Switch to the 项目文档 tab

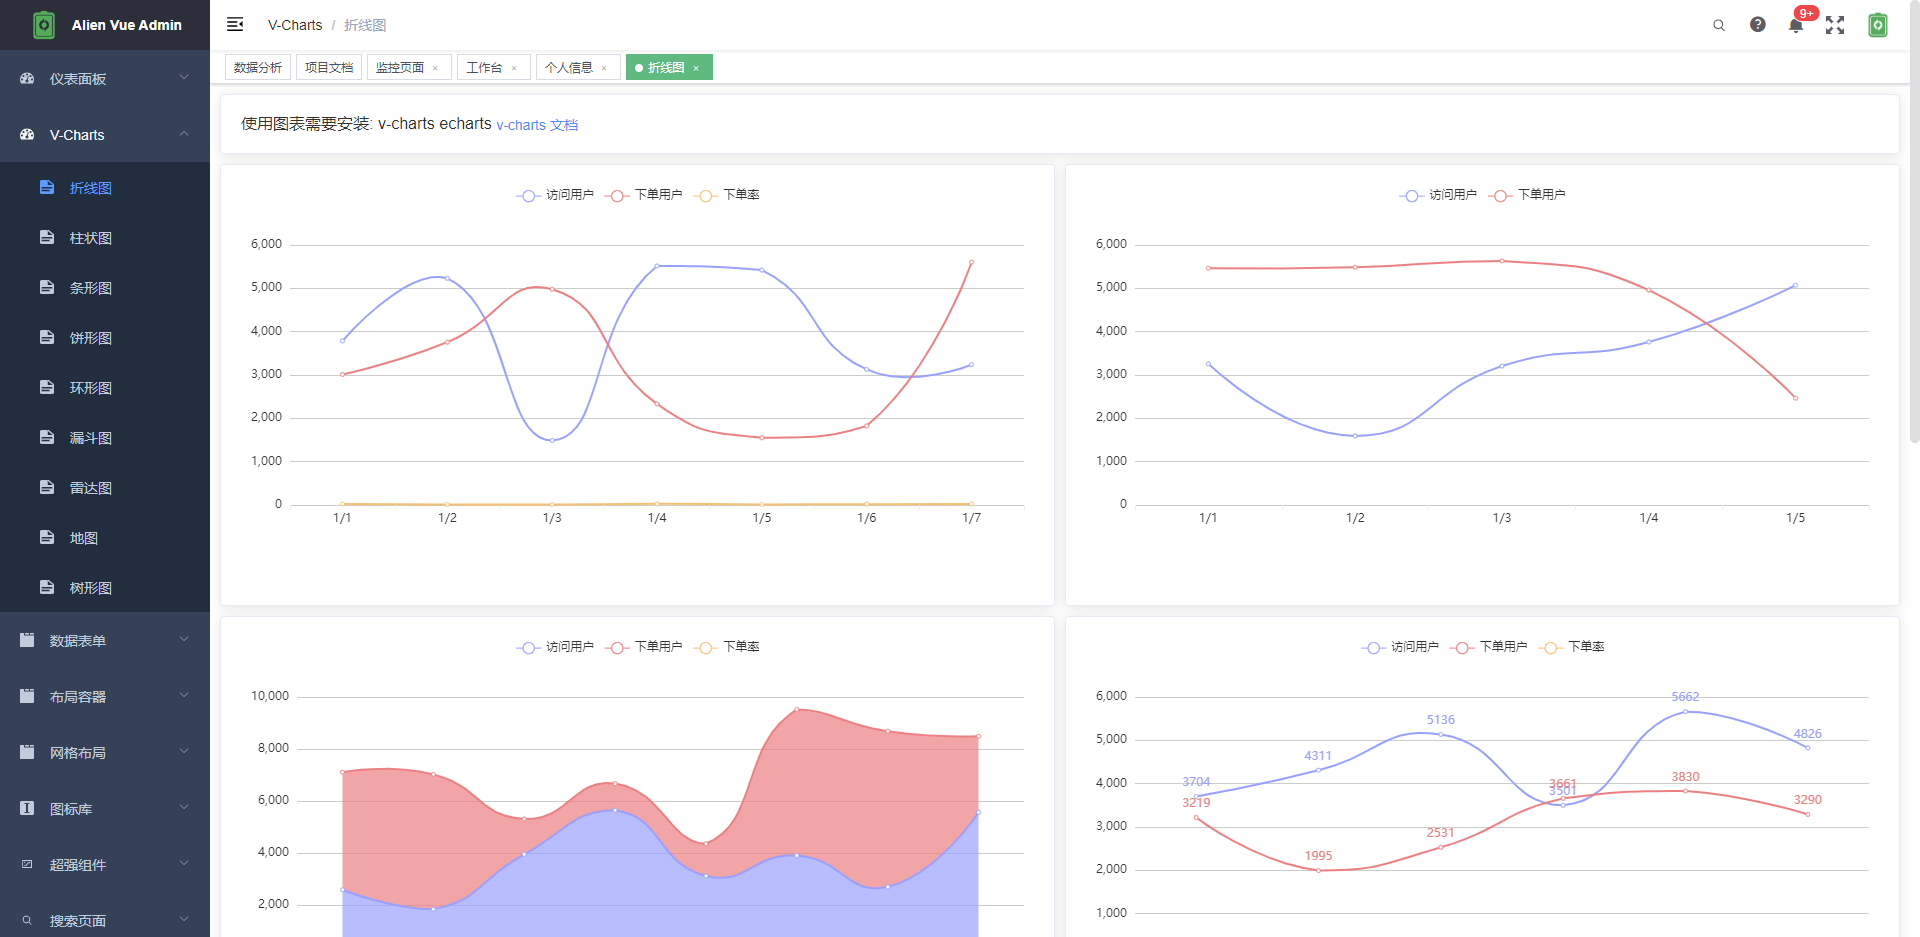tap(329, 67)
